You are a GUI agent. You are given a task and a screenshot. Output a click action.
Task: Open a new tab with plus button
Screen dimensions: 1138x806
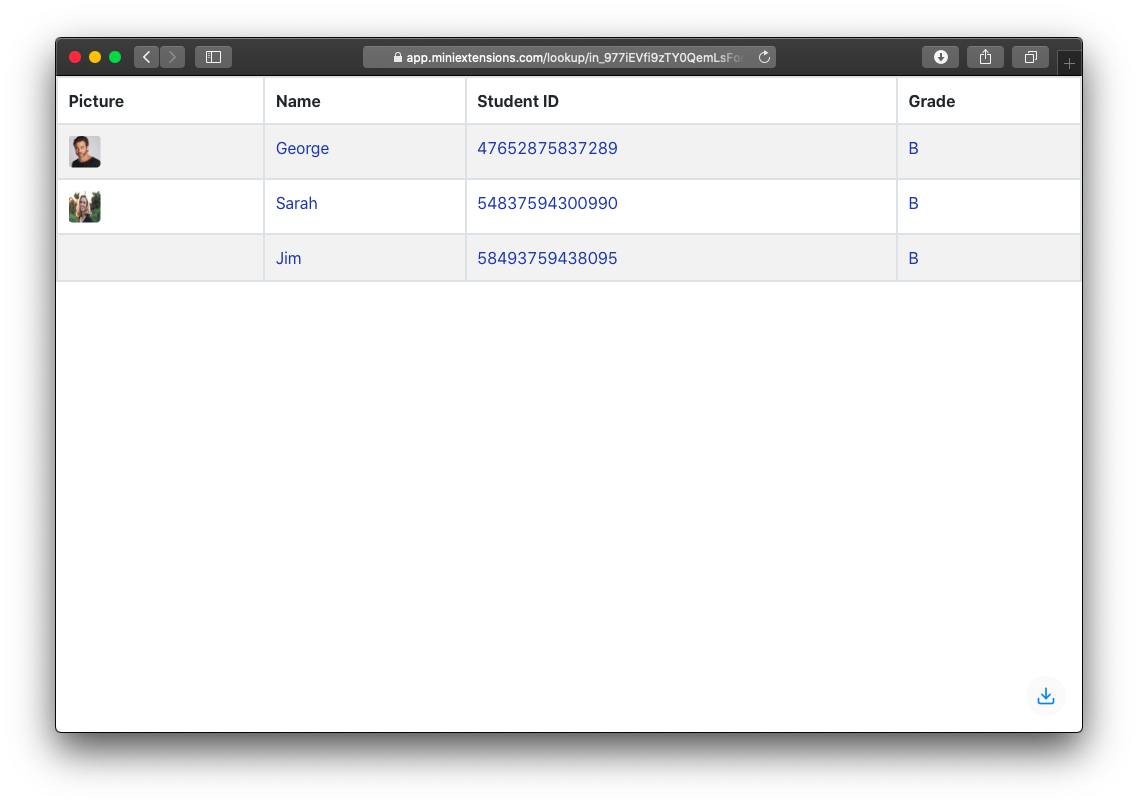tap(1069, 63)
